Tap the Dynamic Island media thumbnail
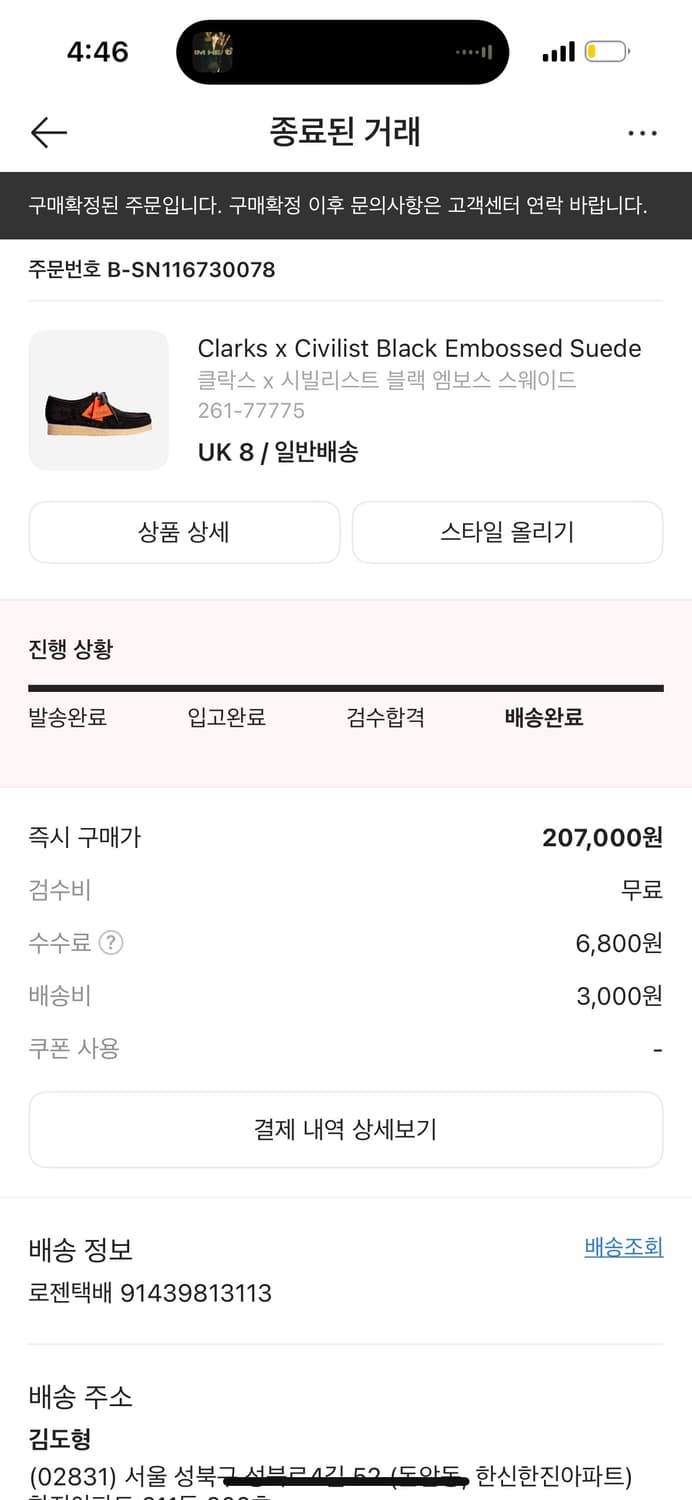The width and height of the screenshot is (692, 1500). [x=213, y=52]
